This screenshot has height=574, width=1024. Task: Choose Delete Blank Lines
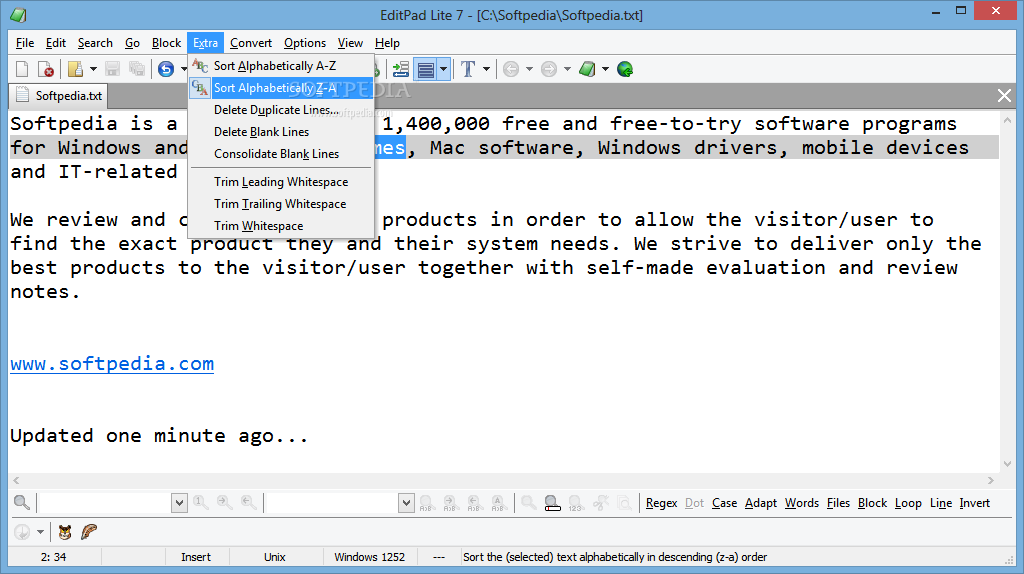(281, 132)
